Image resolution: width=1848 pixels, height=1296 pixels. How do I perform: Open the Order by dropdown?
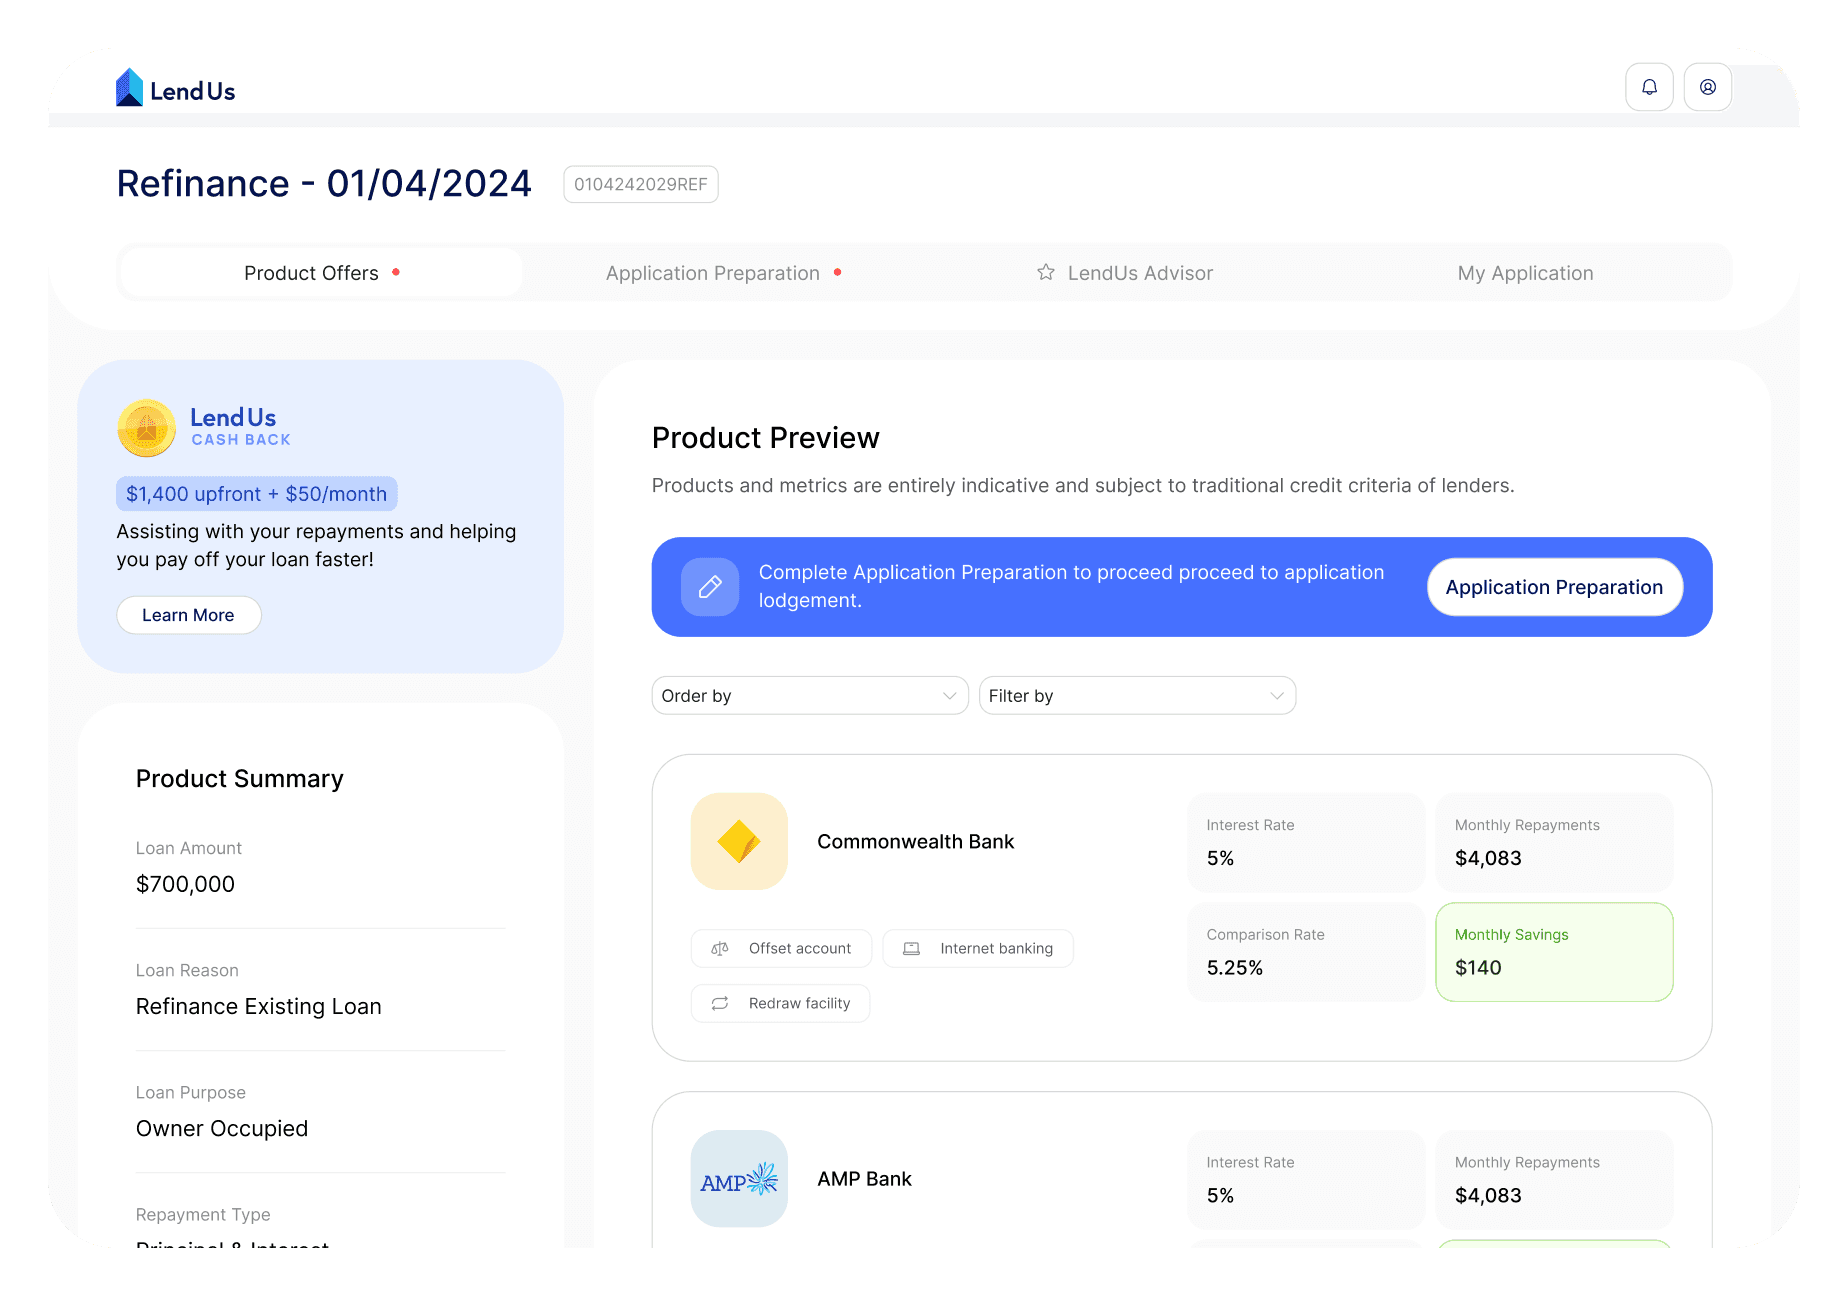point(810,695)
